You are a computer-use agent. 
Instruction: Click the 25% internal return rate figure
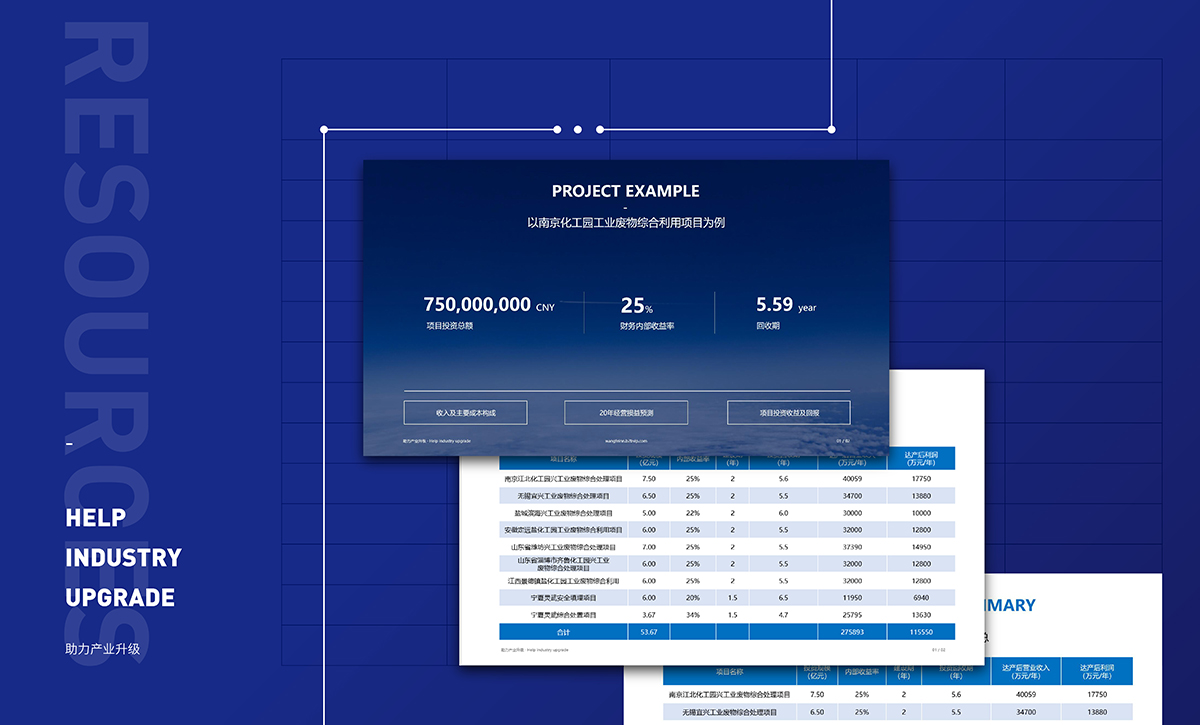click(636, 306)
